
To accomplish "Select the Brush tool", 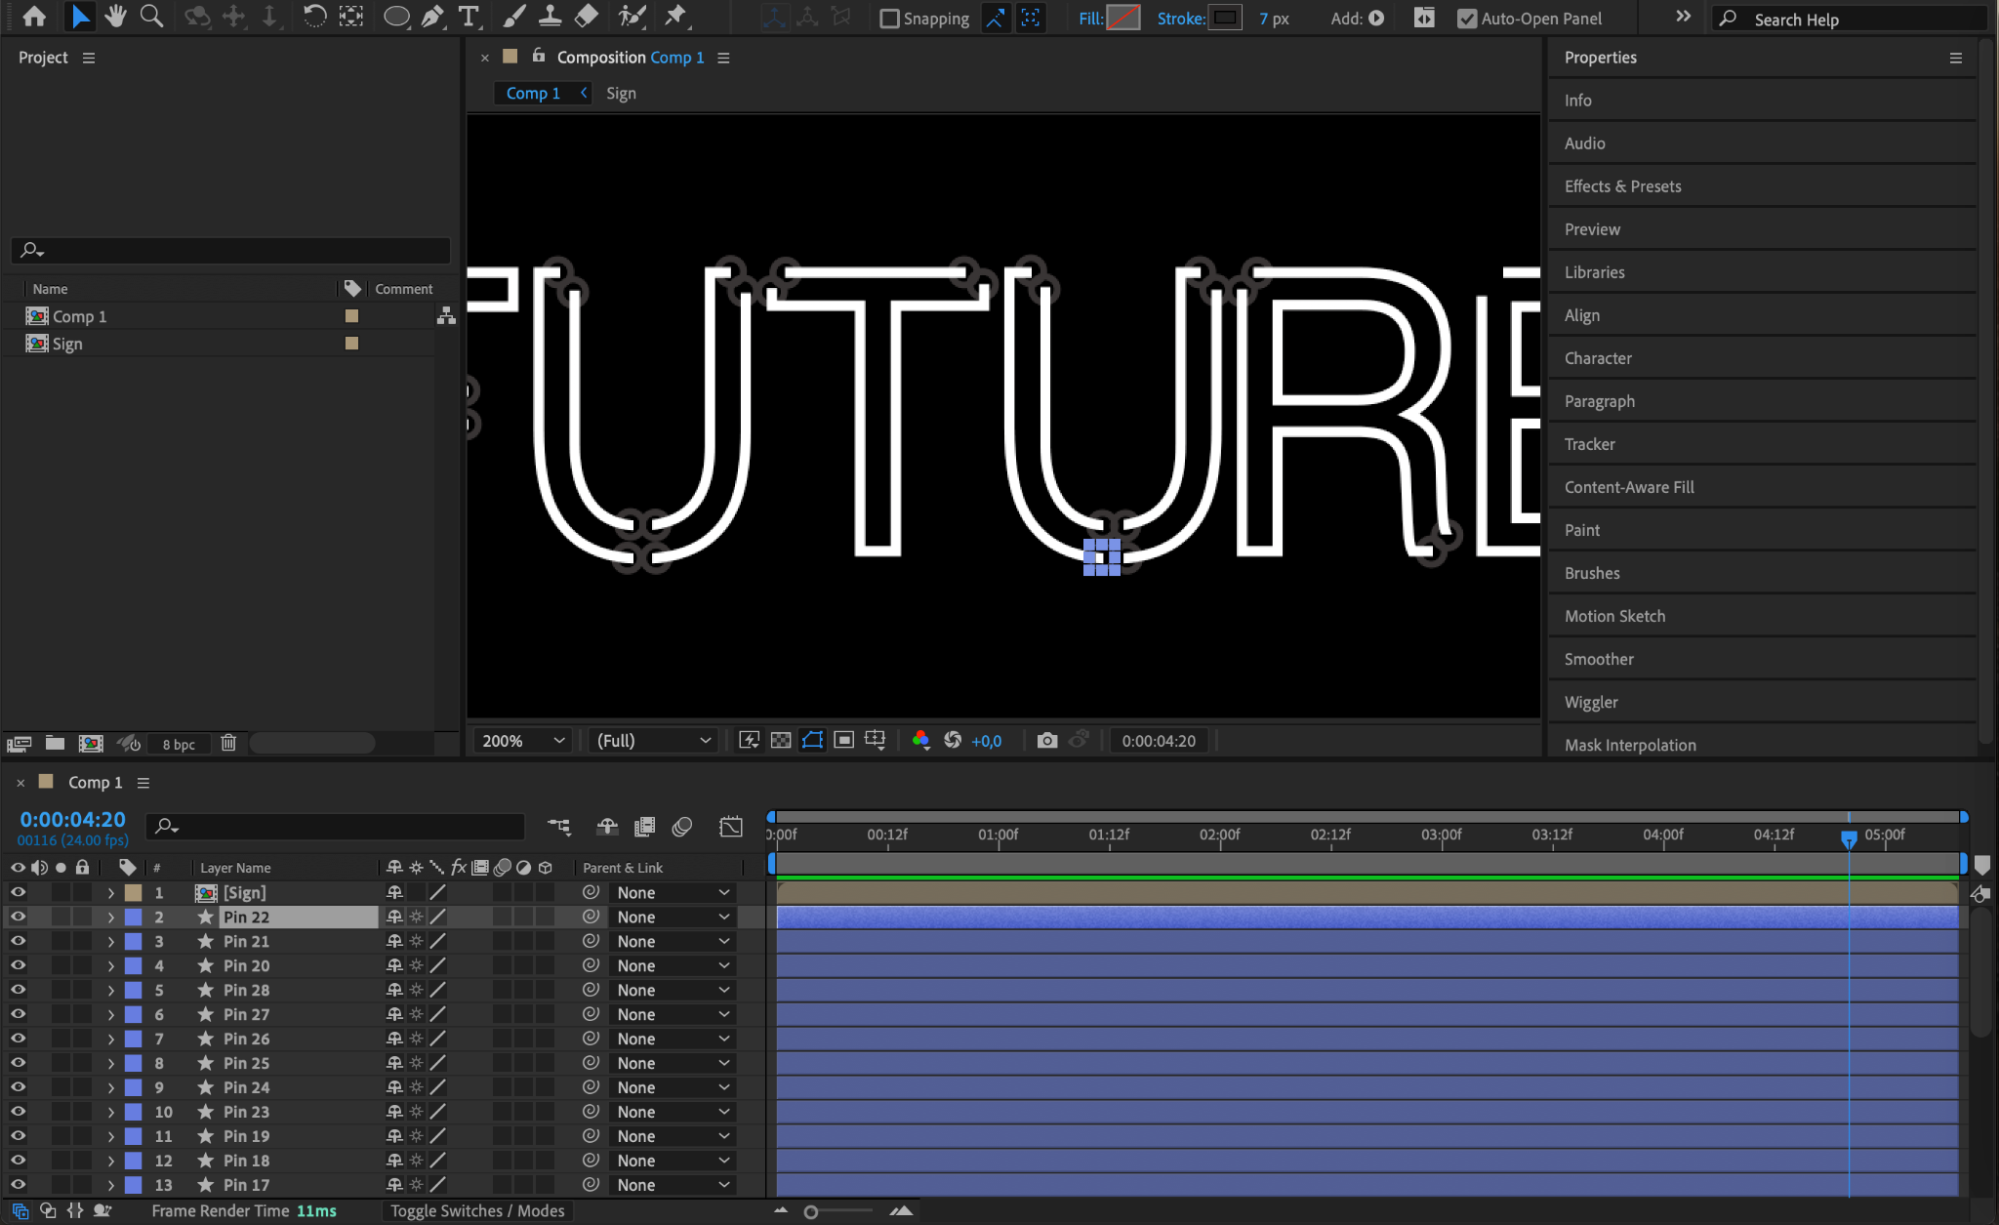I will (x=513, y=16).
